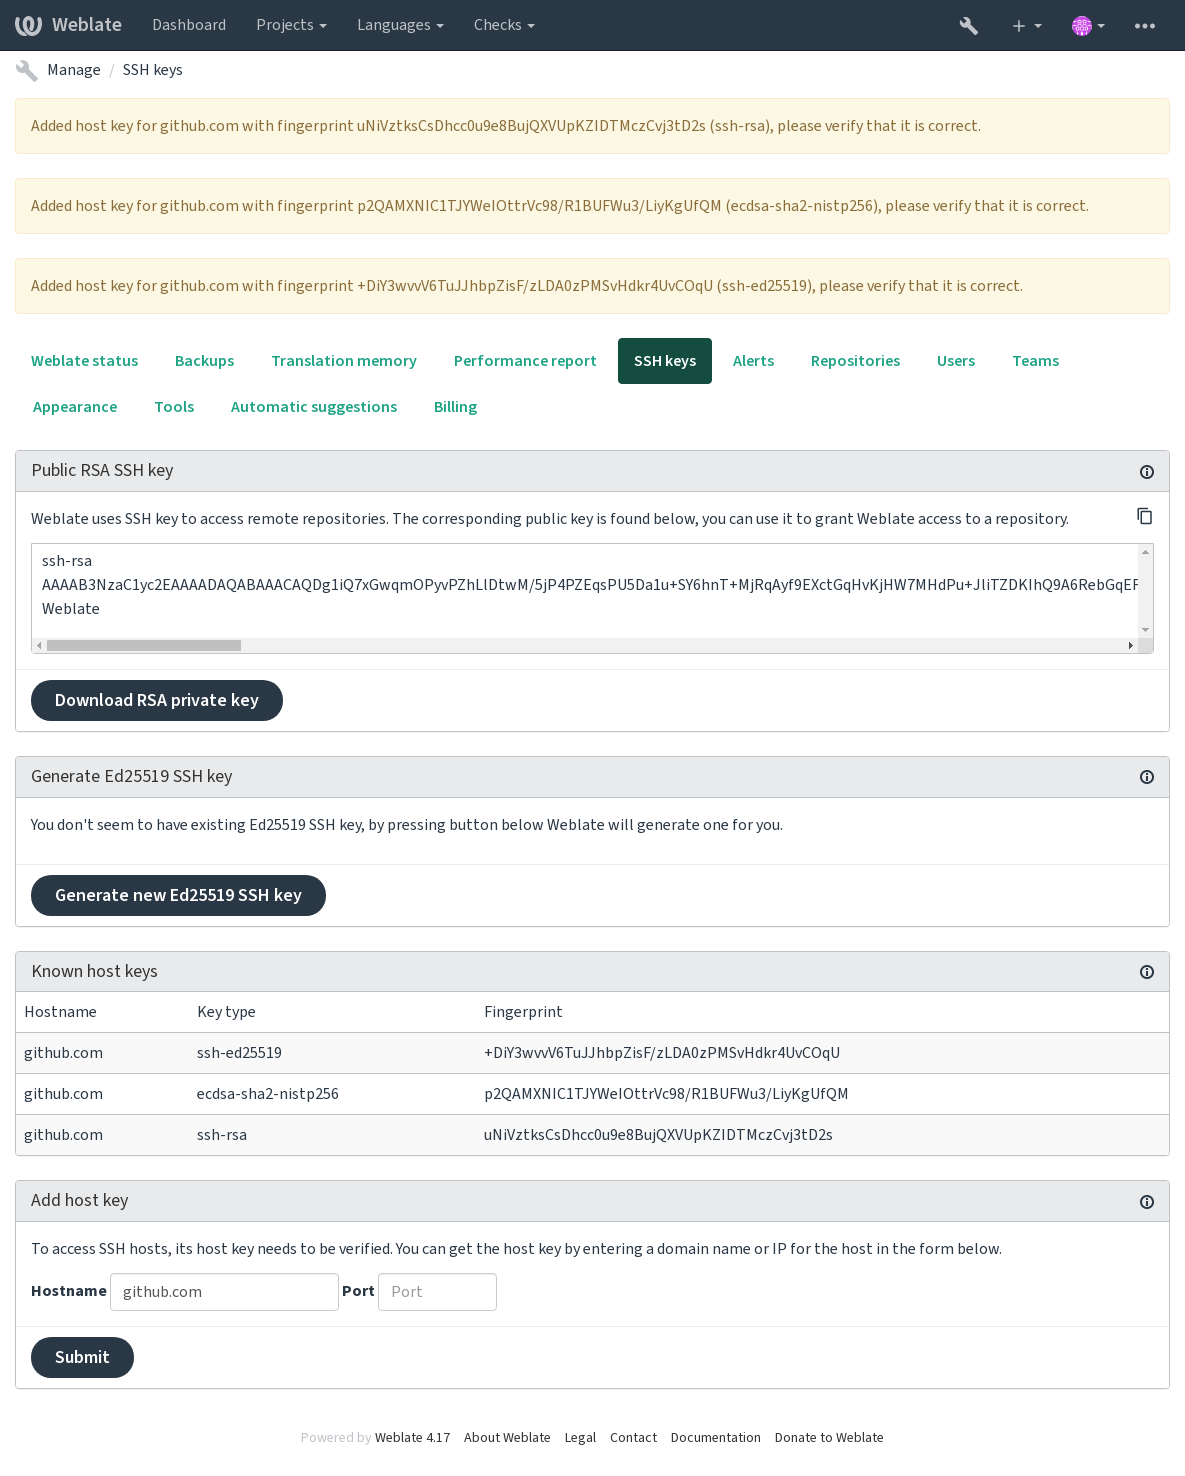Switch to Backups tab
This screenshot has height=1476, width=1185.
click(x=205, y=361)
